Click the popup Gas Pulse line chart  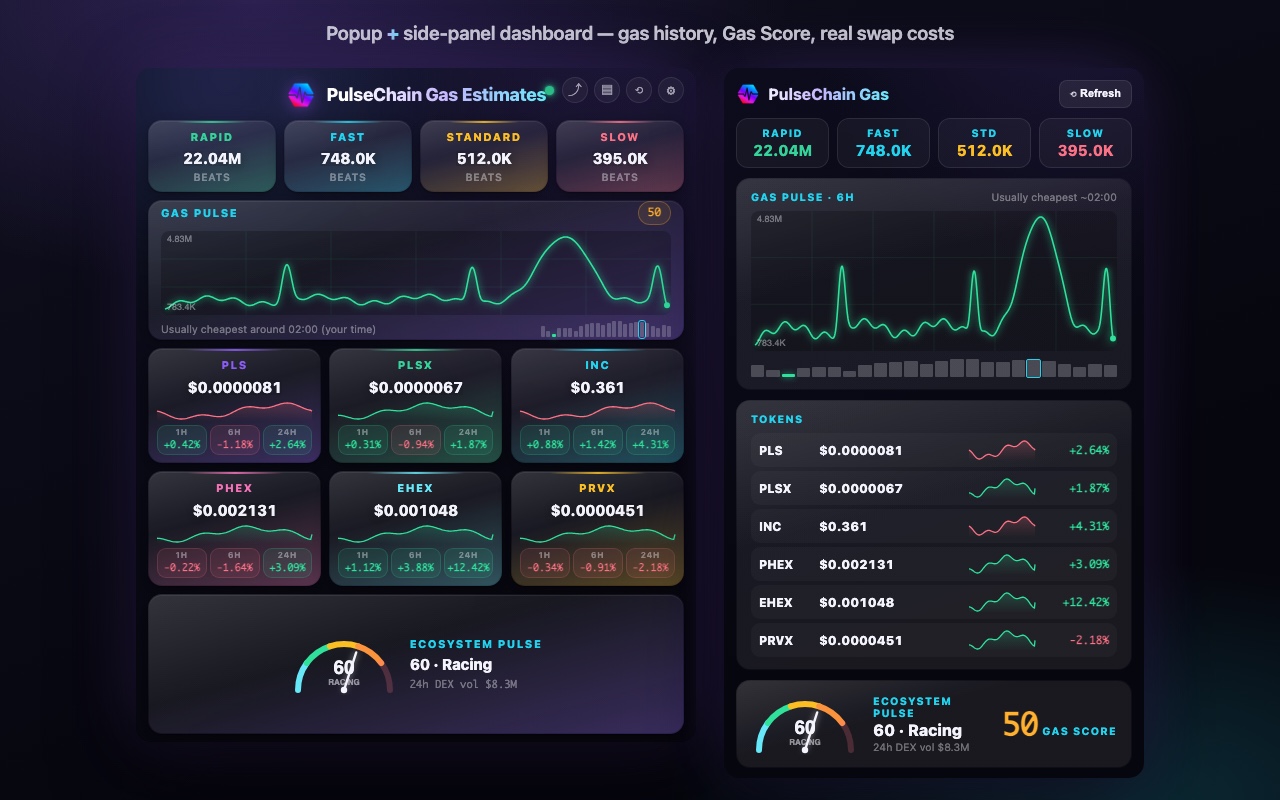click(x=416, y=273)
